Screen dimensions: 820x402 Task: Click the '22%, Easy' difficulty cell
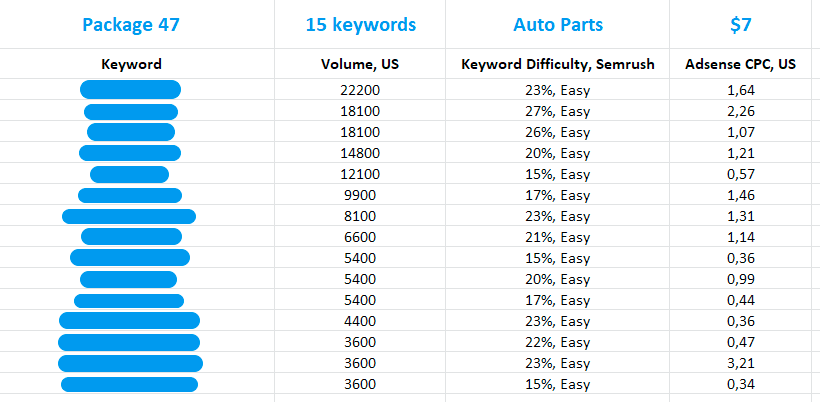click(558, 342)
